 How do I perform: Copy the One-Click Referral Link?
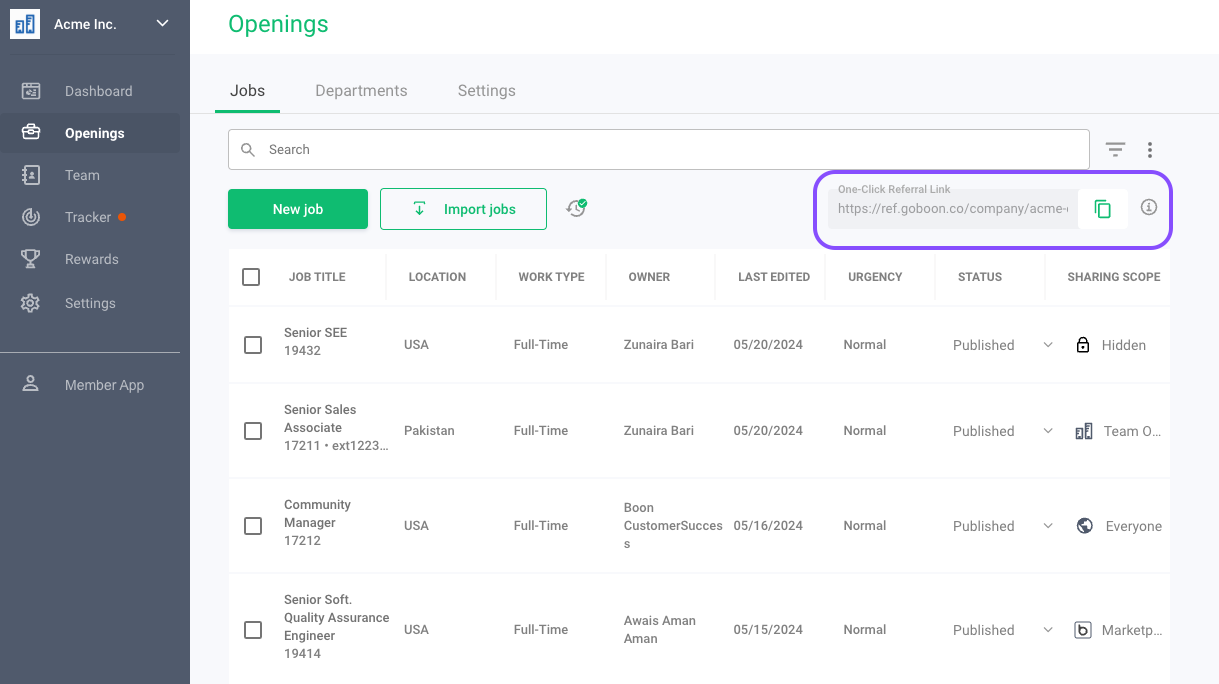[x=1102, y=209]
